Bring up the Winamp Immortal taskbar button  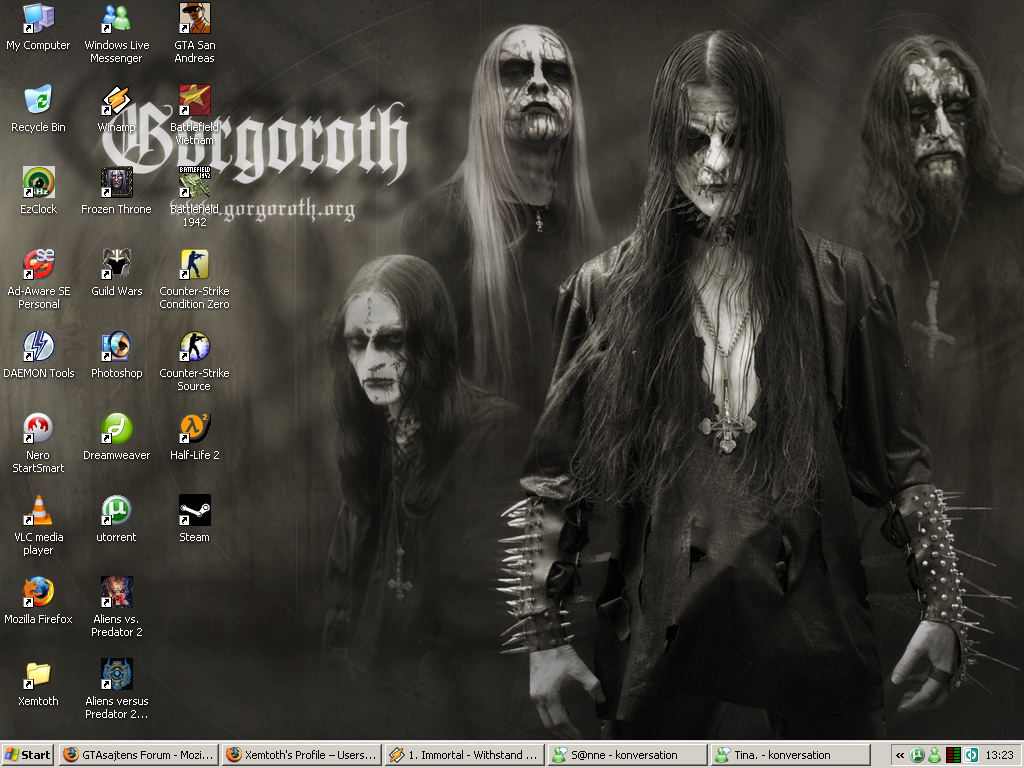[465, 755]
